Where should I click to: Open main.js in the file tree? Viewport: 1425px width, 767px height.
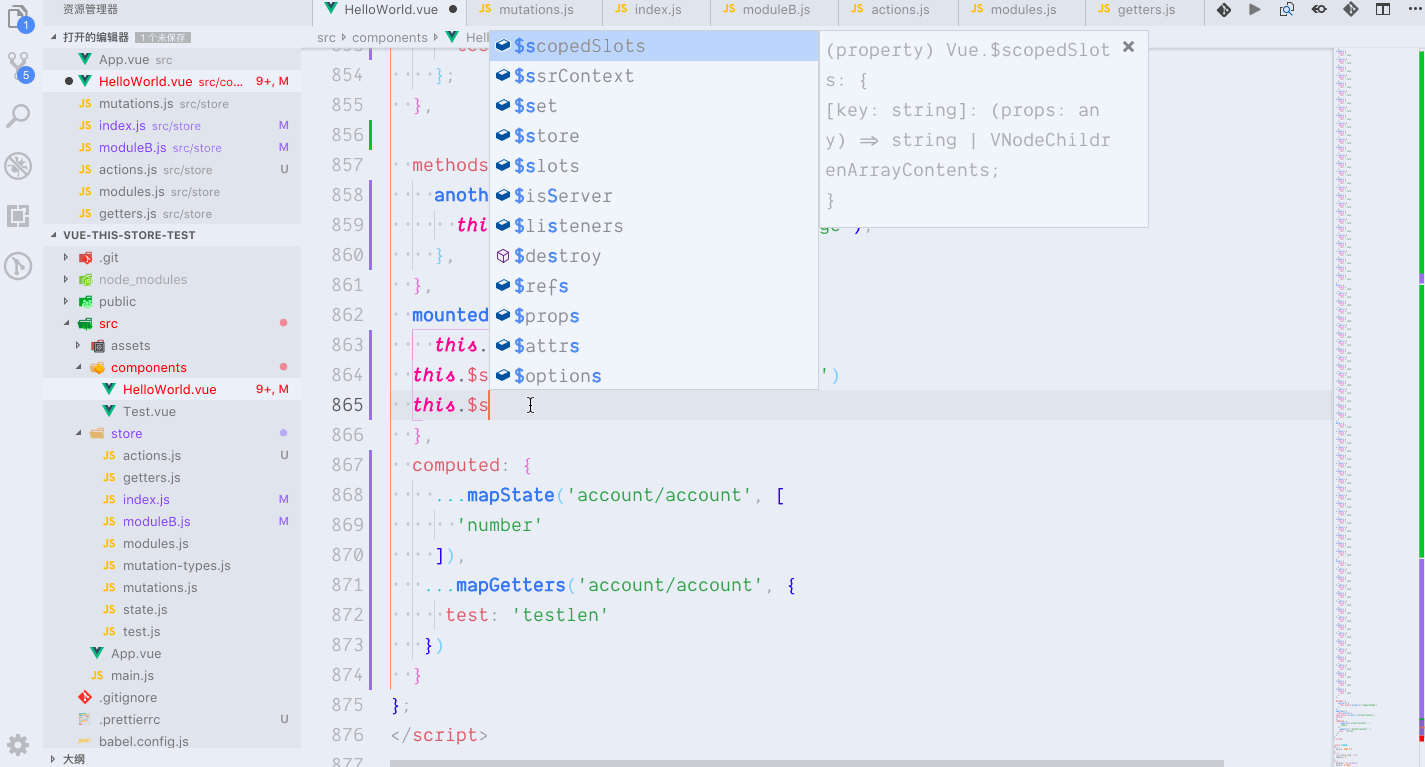point(172,675)
